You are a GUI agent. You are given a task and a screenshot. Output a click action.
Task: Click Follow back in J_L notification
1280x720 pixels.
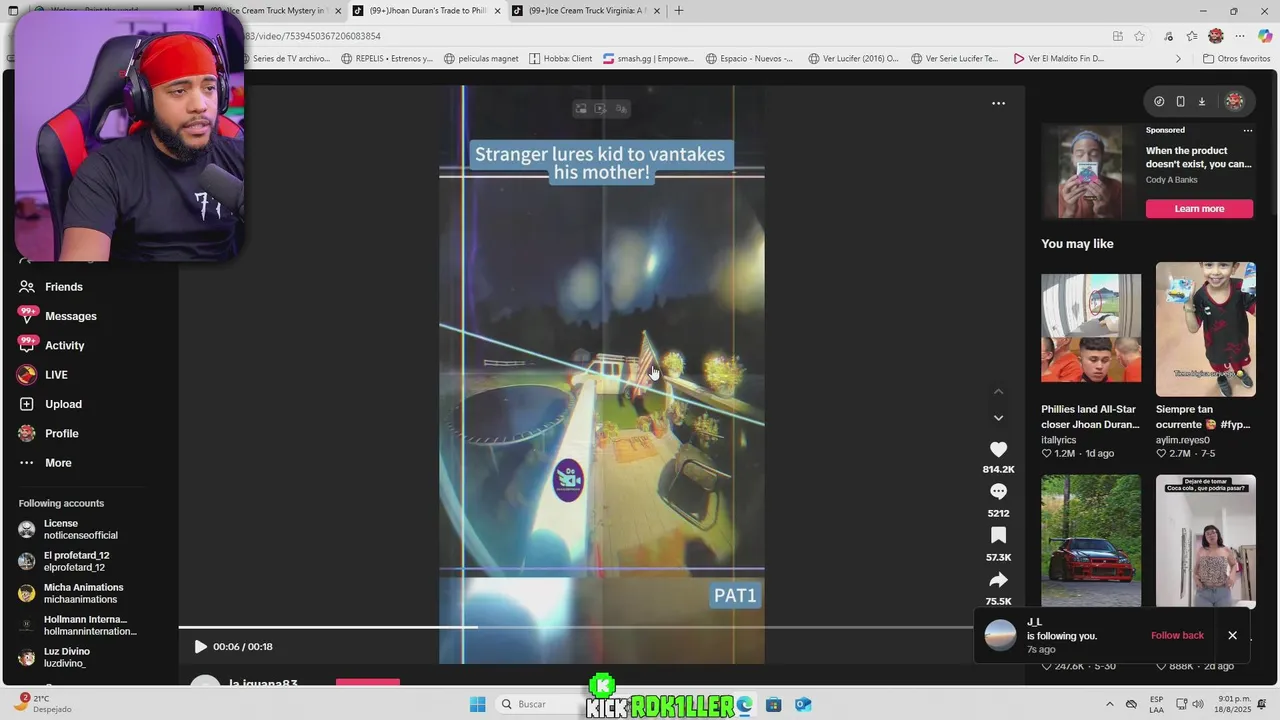tap(1177, 636)
